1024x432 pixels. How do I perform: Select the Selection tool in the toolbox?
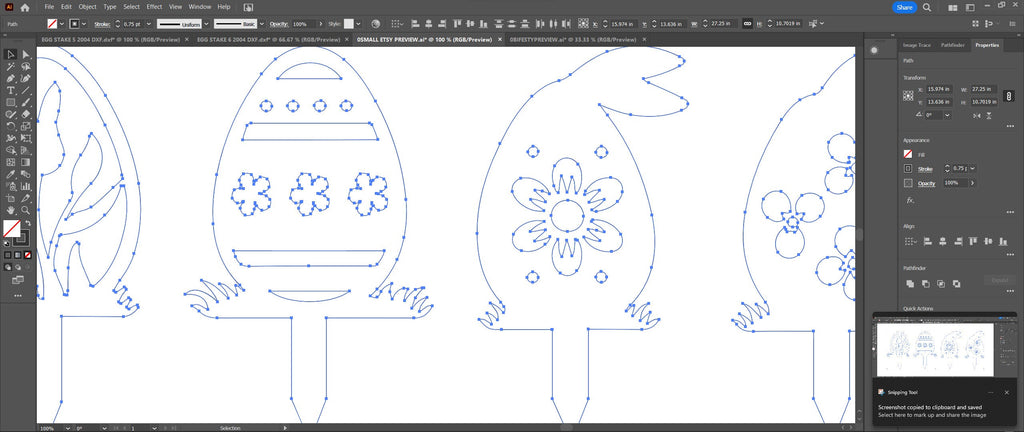point(11,54)
